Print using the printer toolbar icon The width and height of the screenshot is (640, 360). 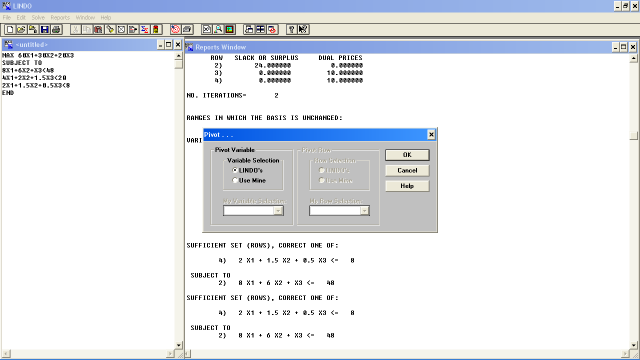click(56, 29)
